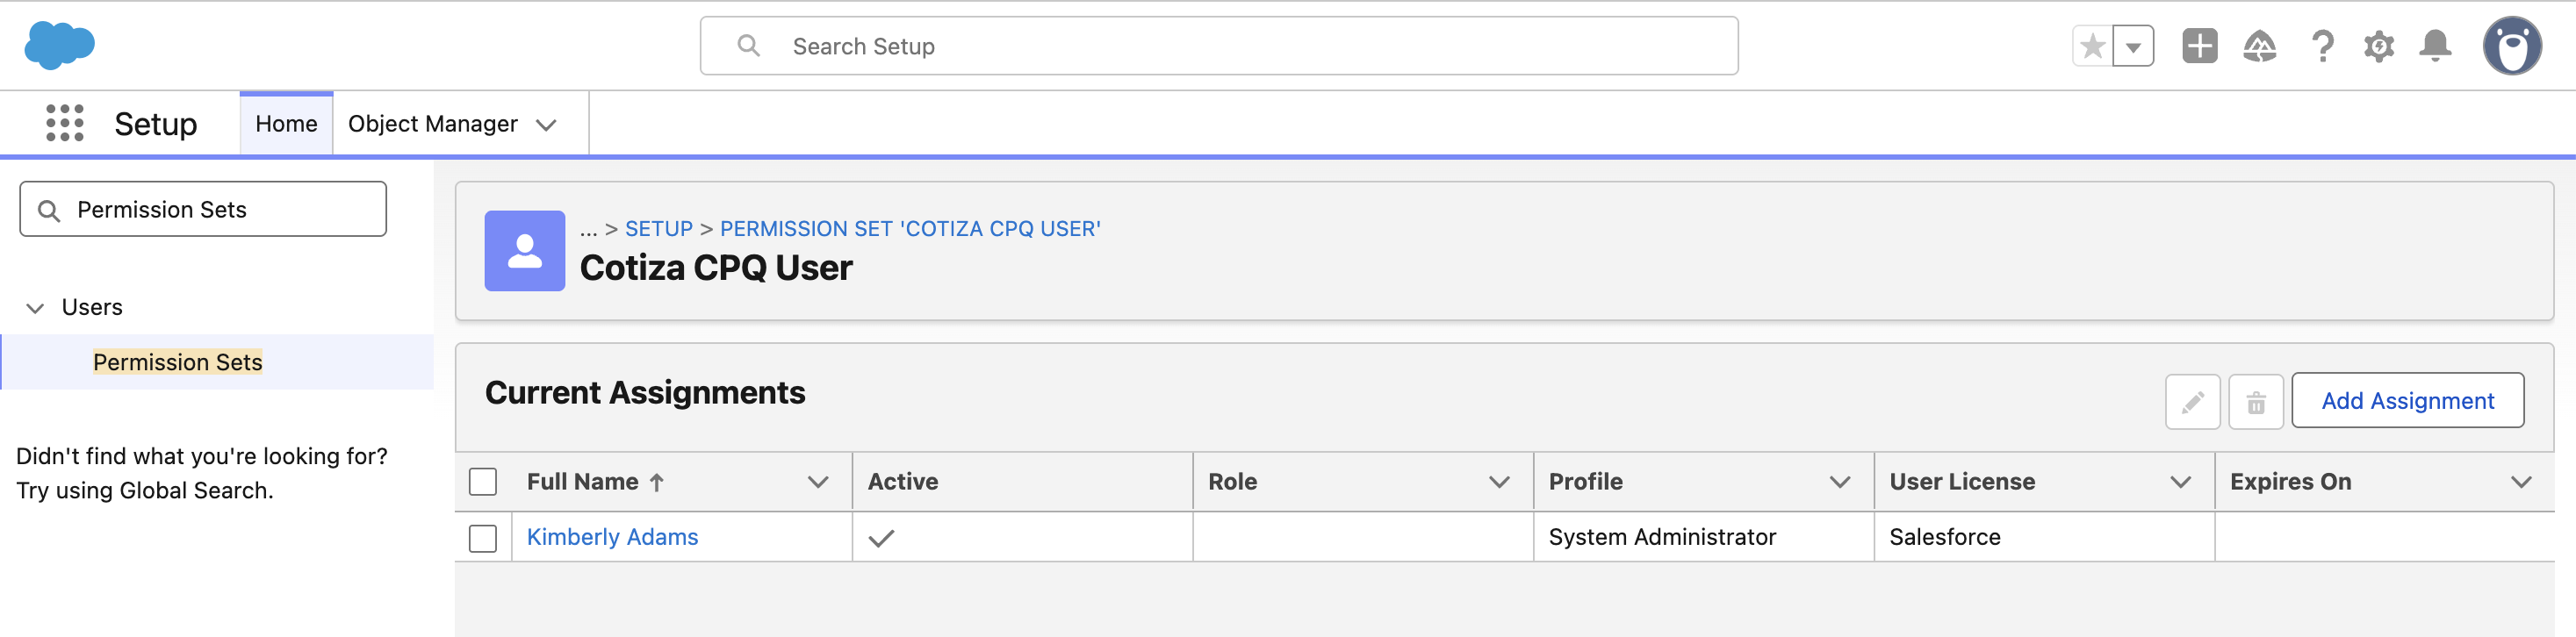Open Expires On column menu chevron
The image size is (2576, 637).
2521,482
